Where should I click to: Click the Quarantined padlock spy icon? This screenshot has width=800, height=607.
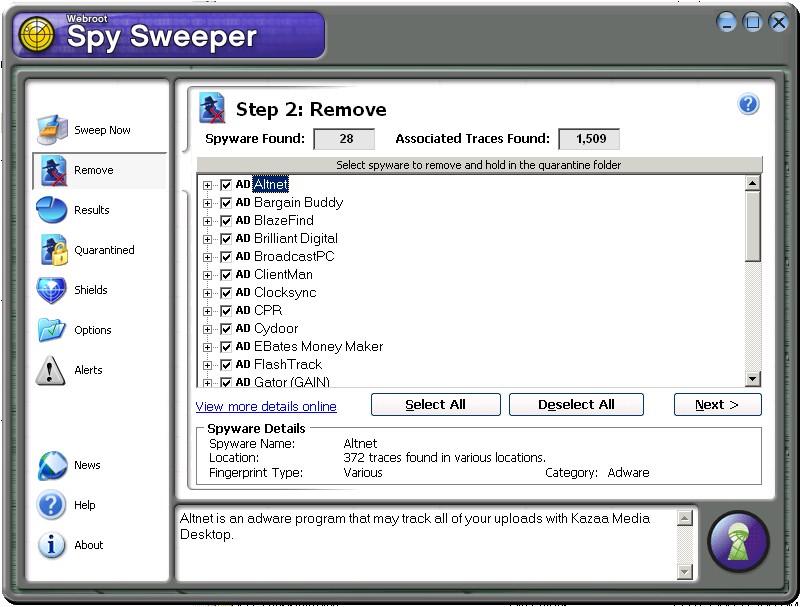click(x=55, y=250)
